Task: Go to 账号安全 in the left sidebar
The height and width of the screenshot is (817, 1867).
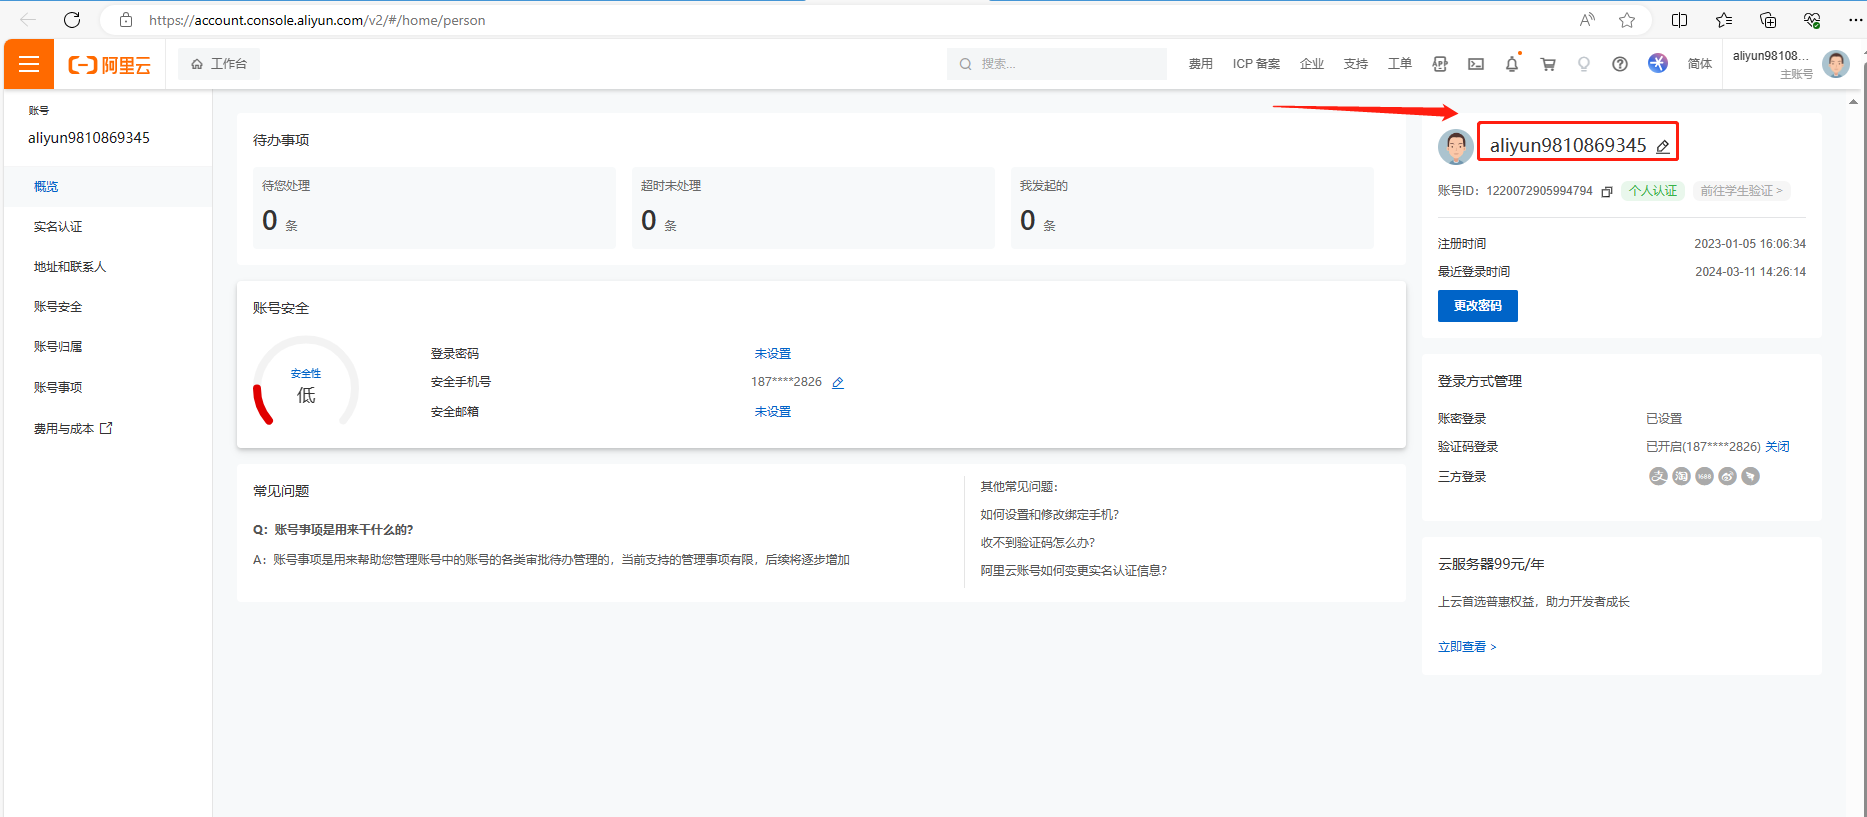Action: tap(58, 307)
